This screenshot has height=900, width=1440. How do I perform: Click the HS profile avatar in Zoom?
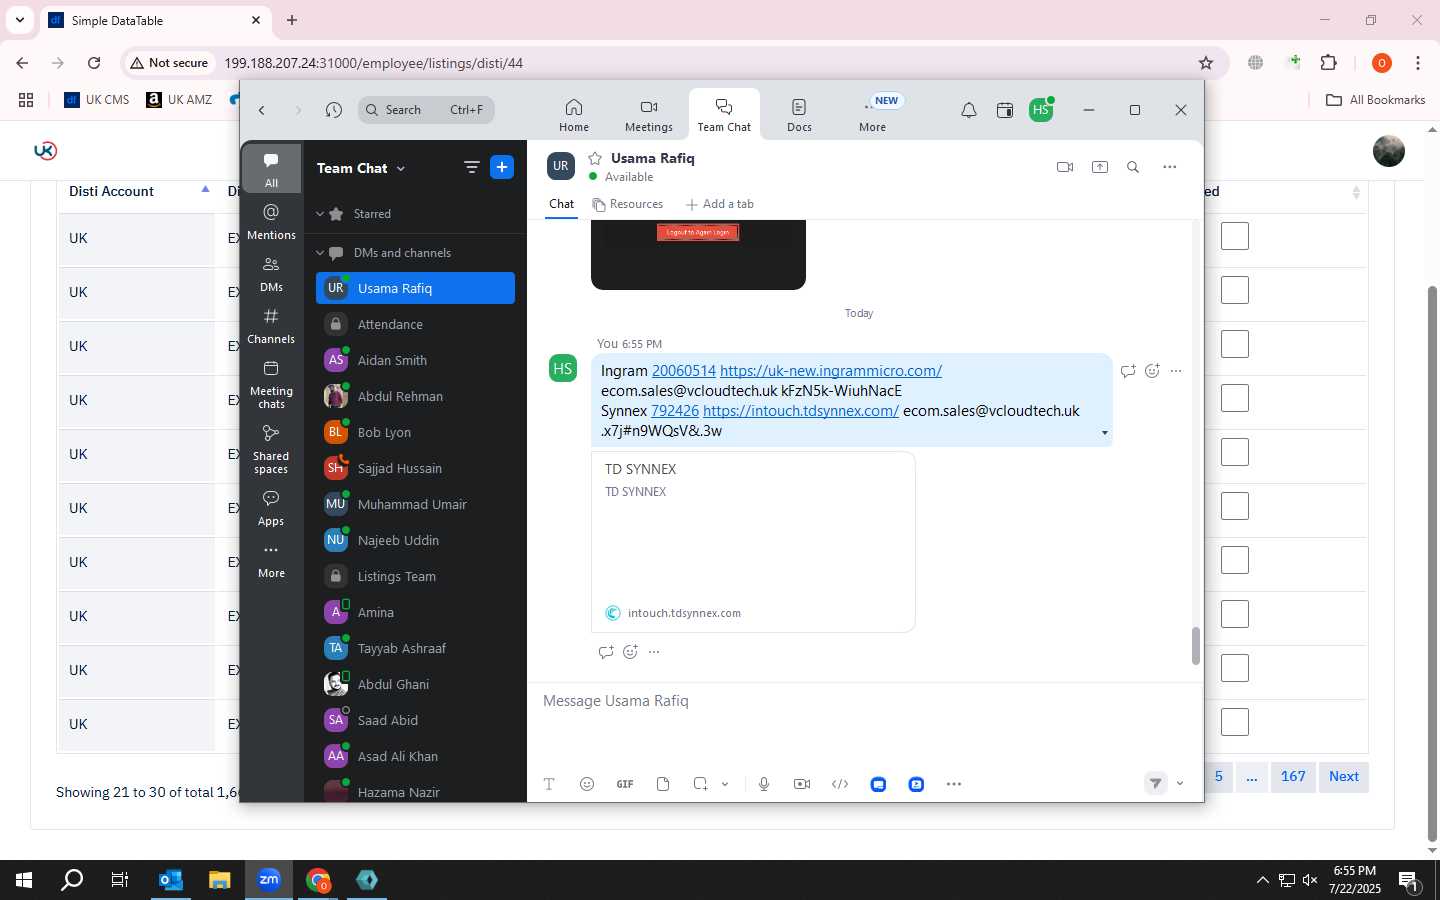pyautogui.click(x=1041, y=110)
